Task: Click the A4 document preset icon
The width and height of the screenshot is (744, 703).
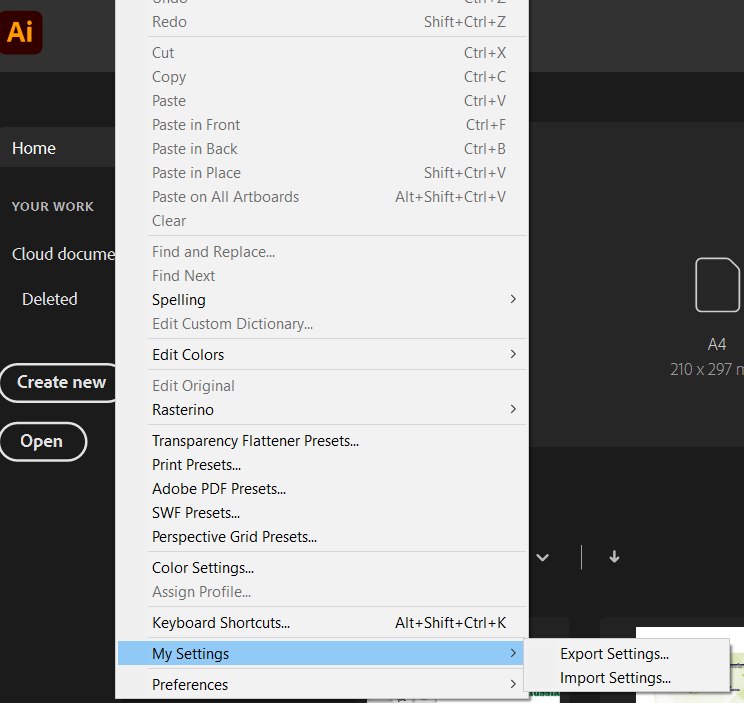Action: coord(717,285)
